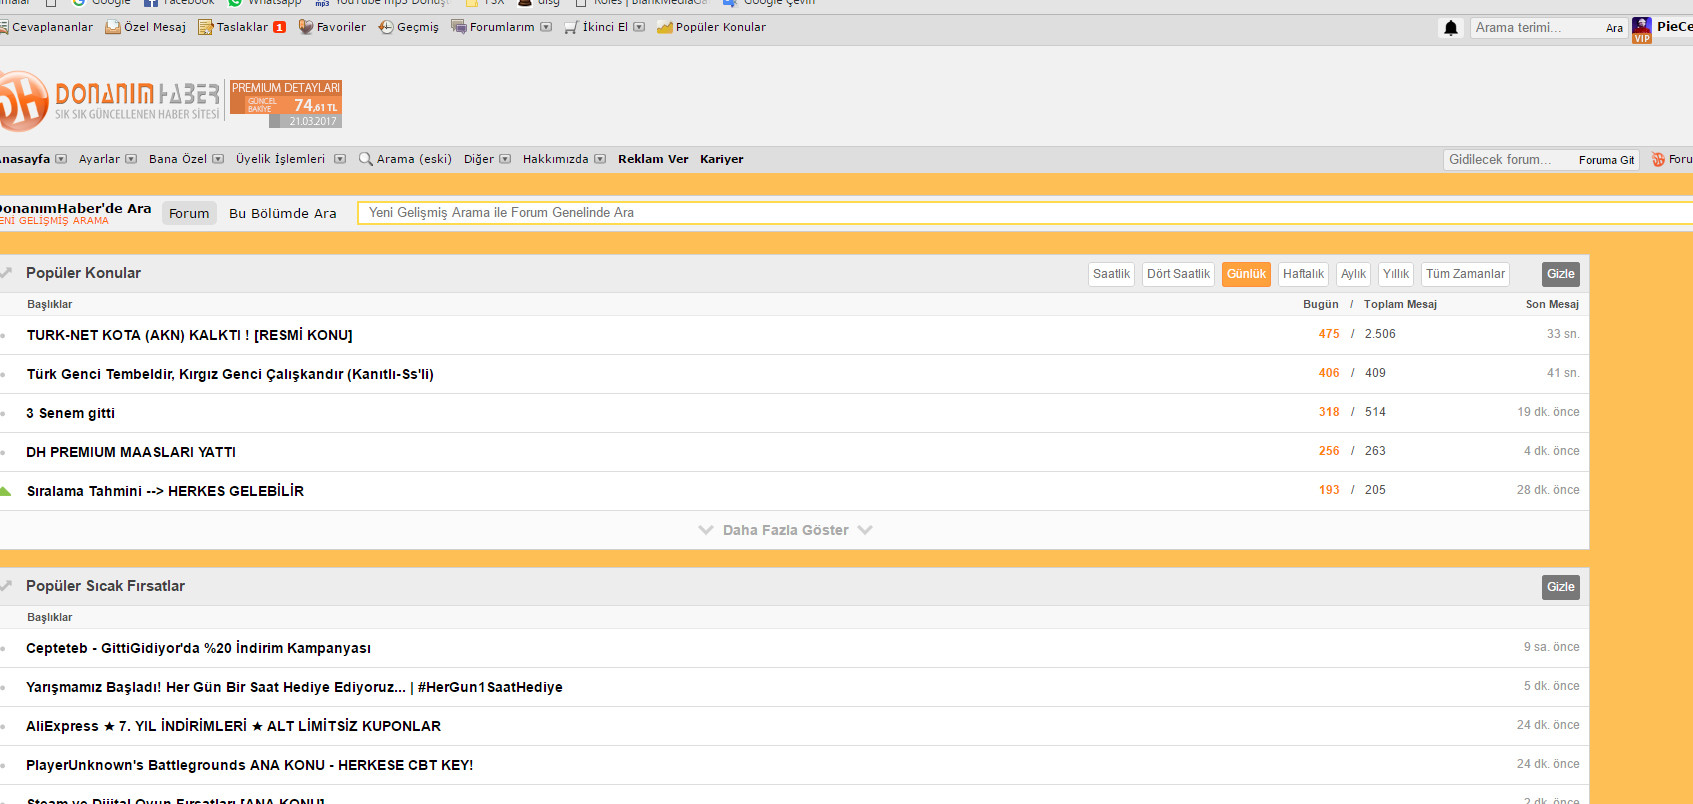Click the Foruma Git button
Image resolution: width=1693 pixels, height=804 pixels.
[1606, 160]
